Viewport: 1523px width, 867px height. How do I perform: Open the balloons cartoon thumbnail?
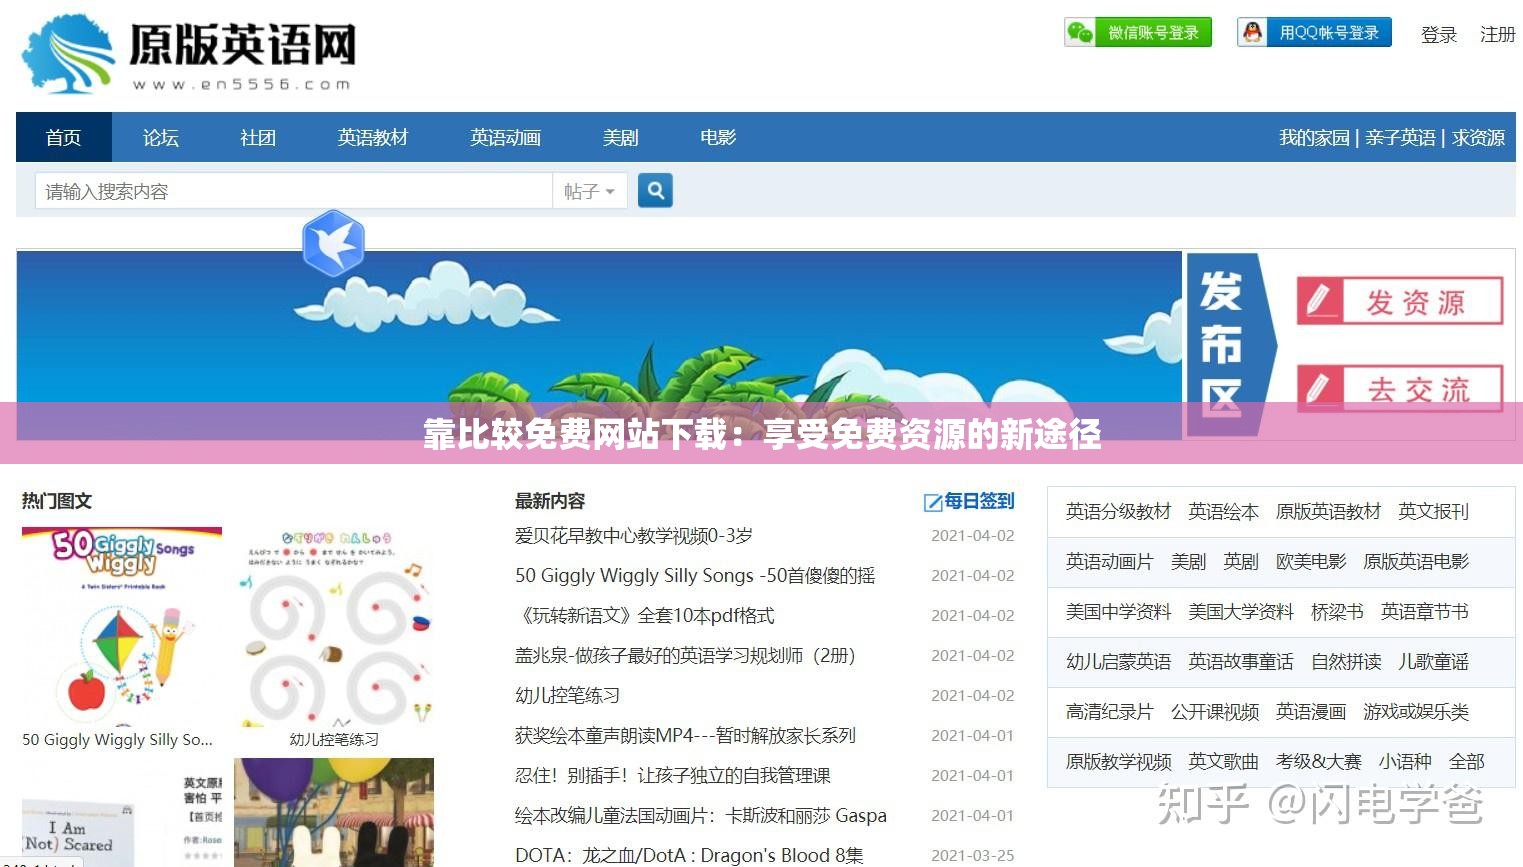point(334,812)
